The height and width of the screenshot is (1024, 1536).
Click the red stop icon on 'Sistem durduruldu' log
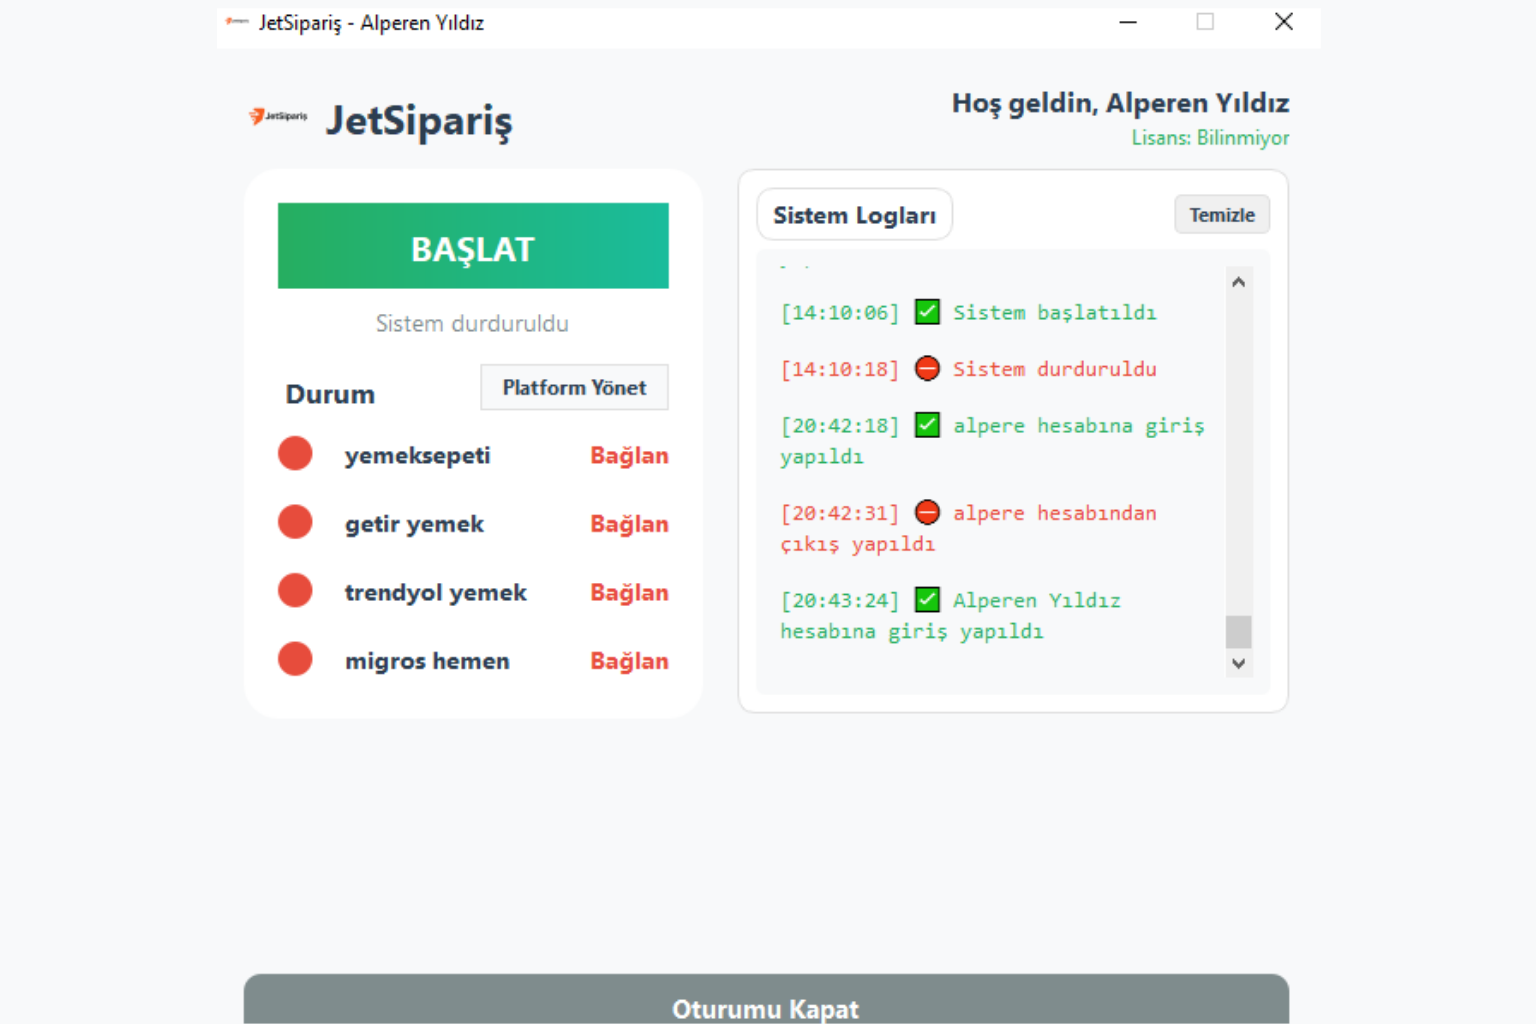[x=927, y=368]
